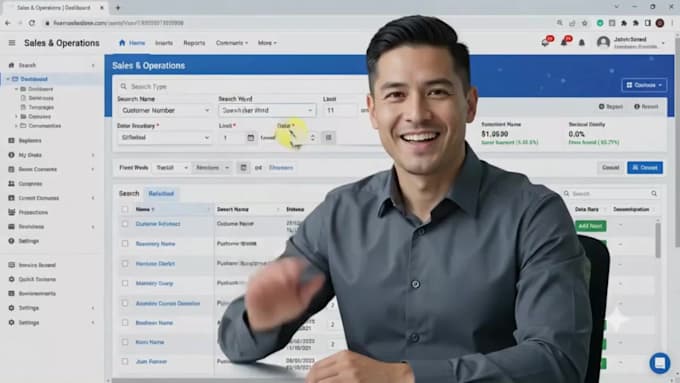Click the table's vertical scrollbar thumb

click(658, 241)
